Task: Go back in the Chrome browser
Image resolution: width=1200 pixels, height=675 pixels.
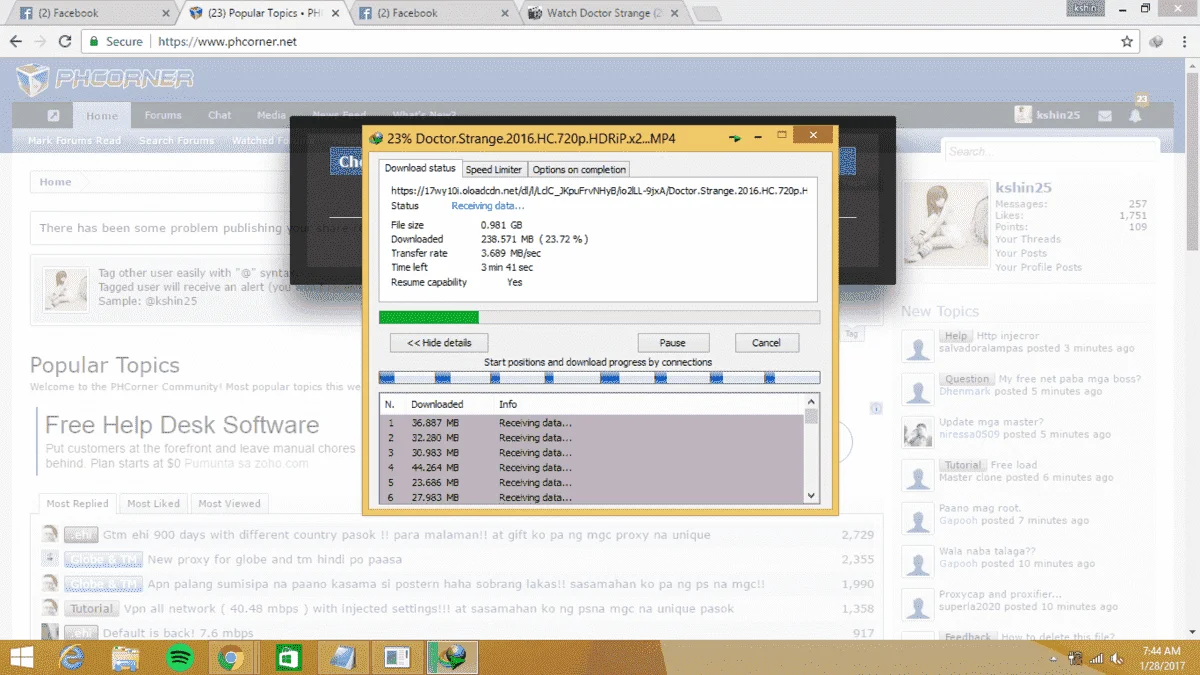Action: coord(15,42)
